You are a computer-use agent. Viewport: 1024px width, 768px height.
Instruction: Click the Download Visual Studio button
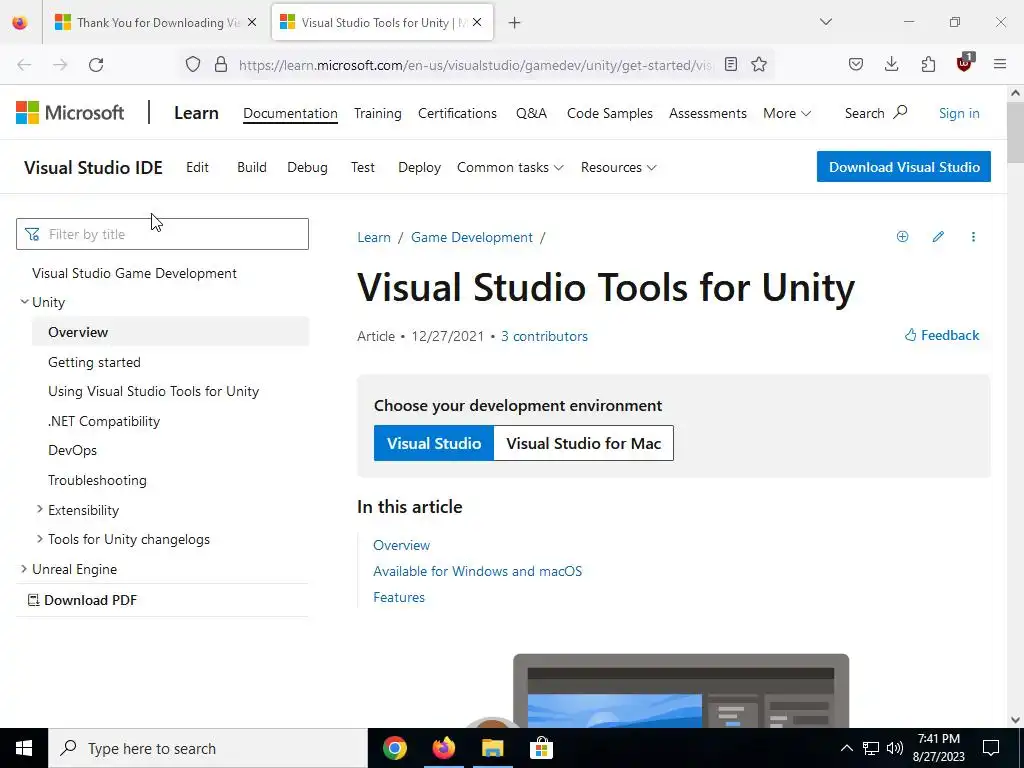(903, 167)
